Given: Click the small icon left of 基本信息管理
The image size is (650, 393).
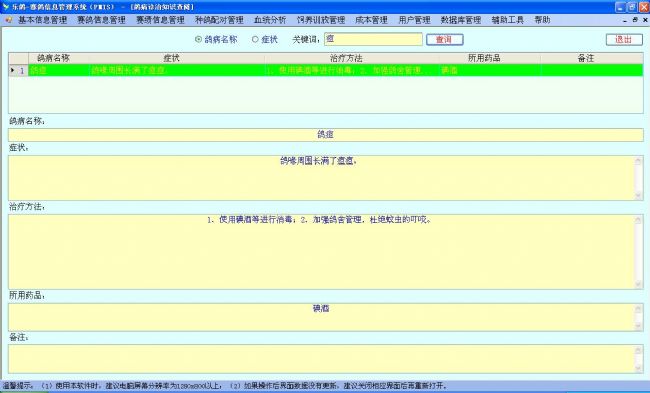Looking at the screenshot, I should (x=9, y=20).
